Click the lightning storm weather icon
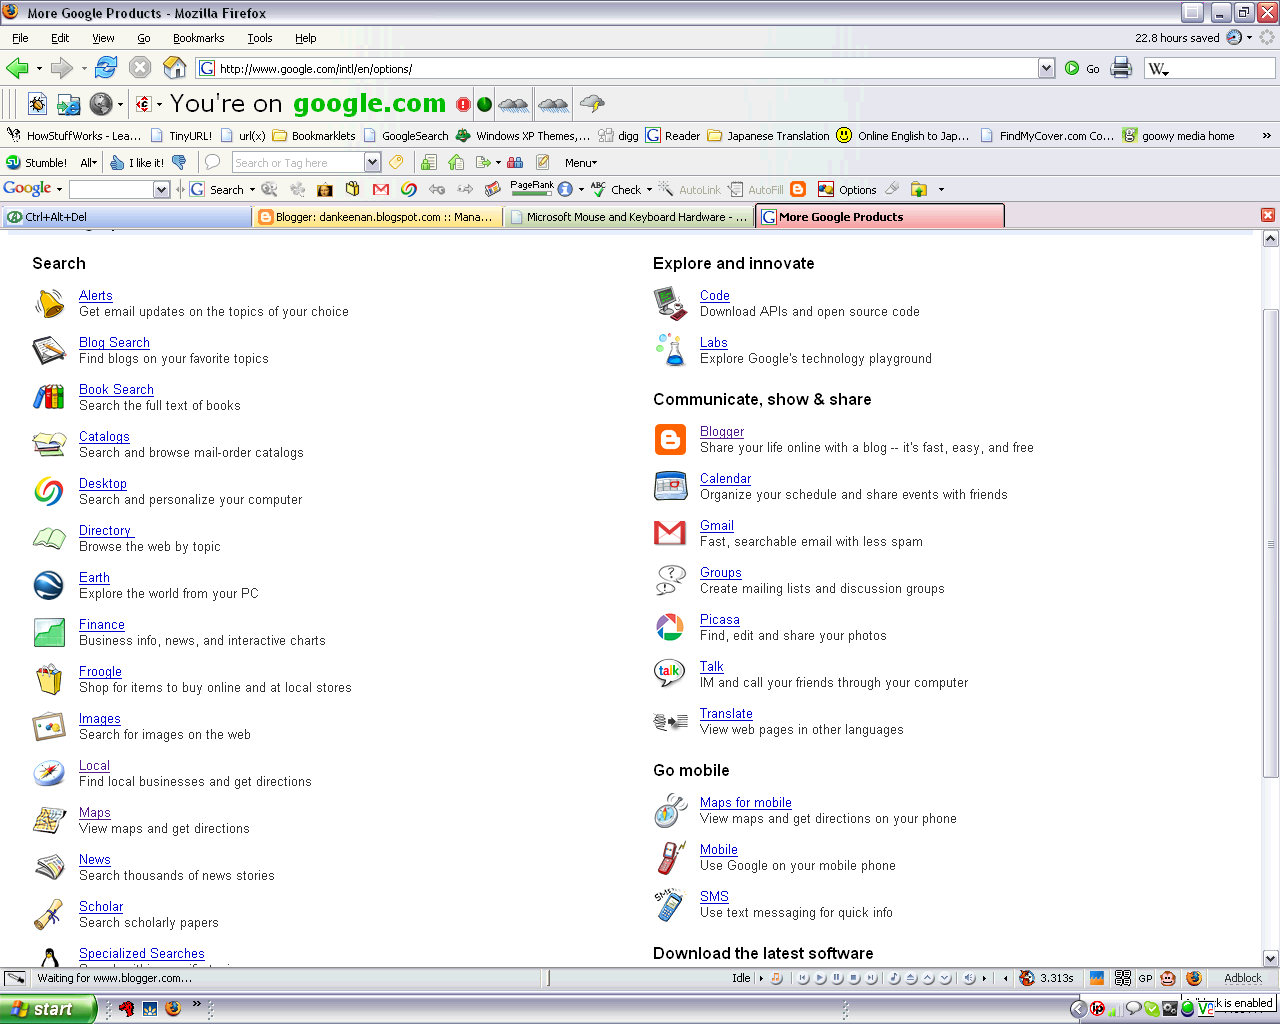 tap(592, 104)
